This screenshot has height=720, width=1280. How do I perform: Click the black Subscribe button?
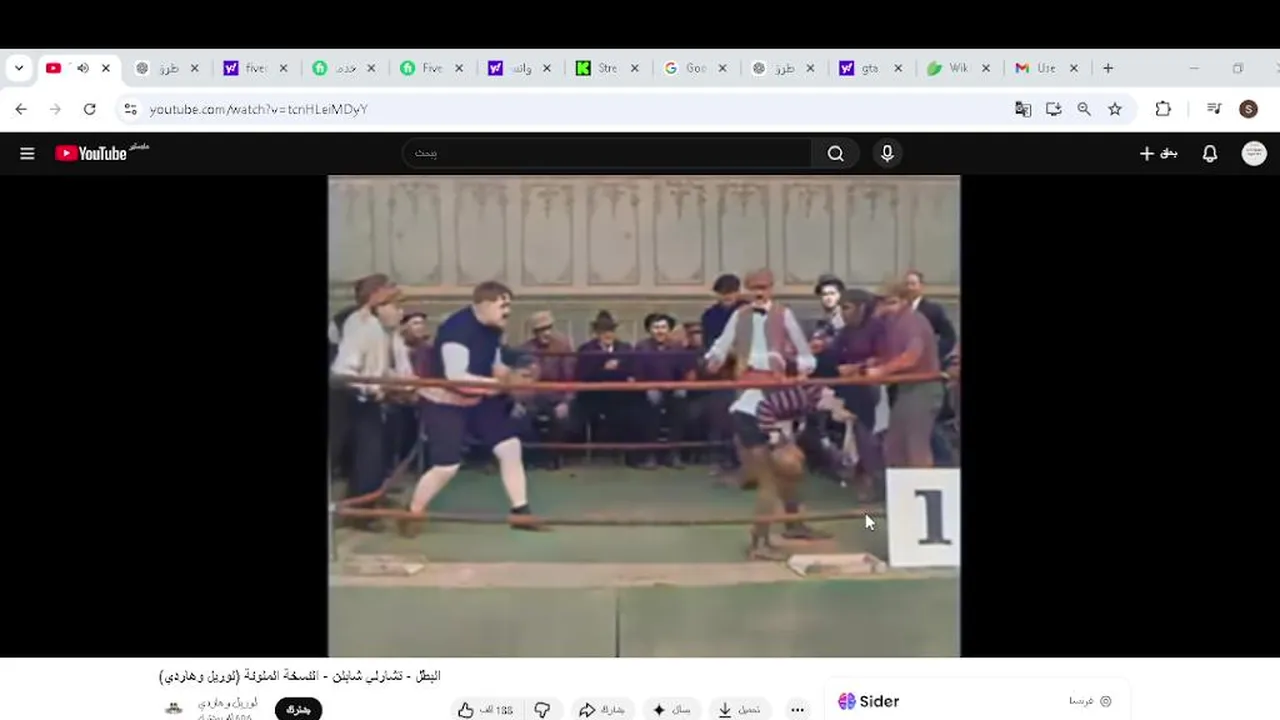(298, 710)
